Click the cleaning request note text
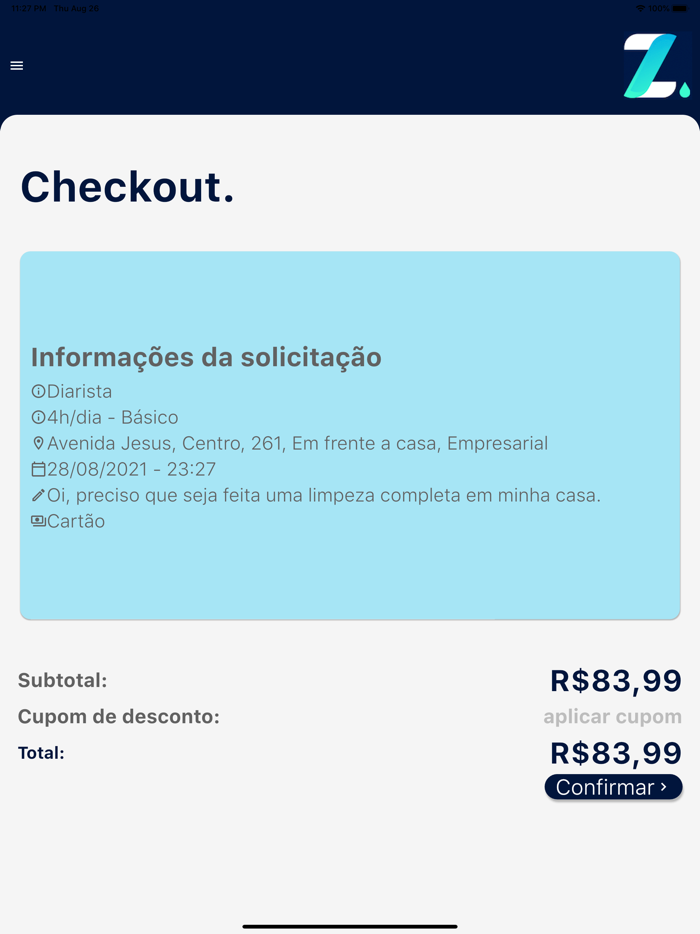Viewport: 700px width, 934px height. pos(323,495)
